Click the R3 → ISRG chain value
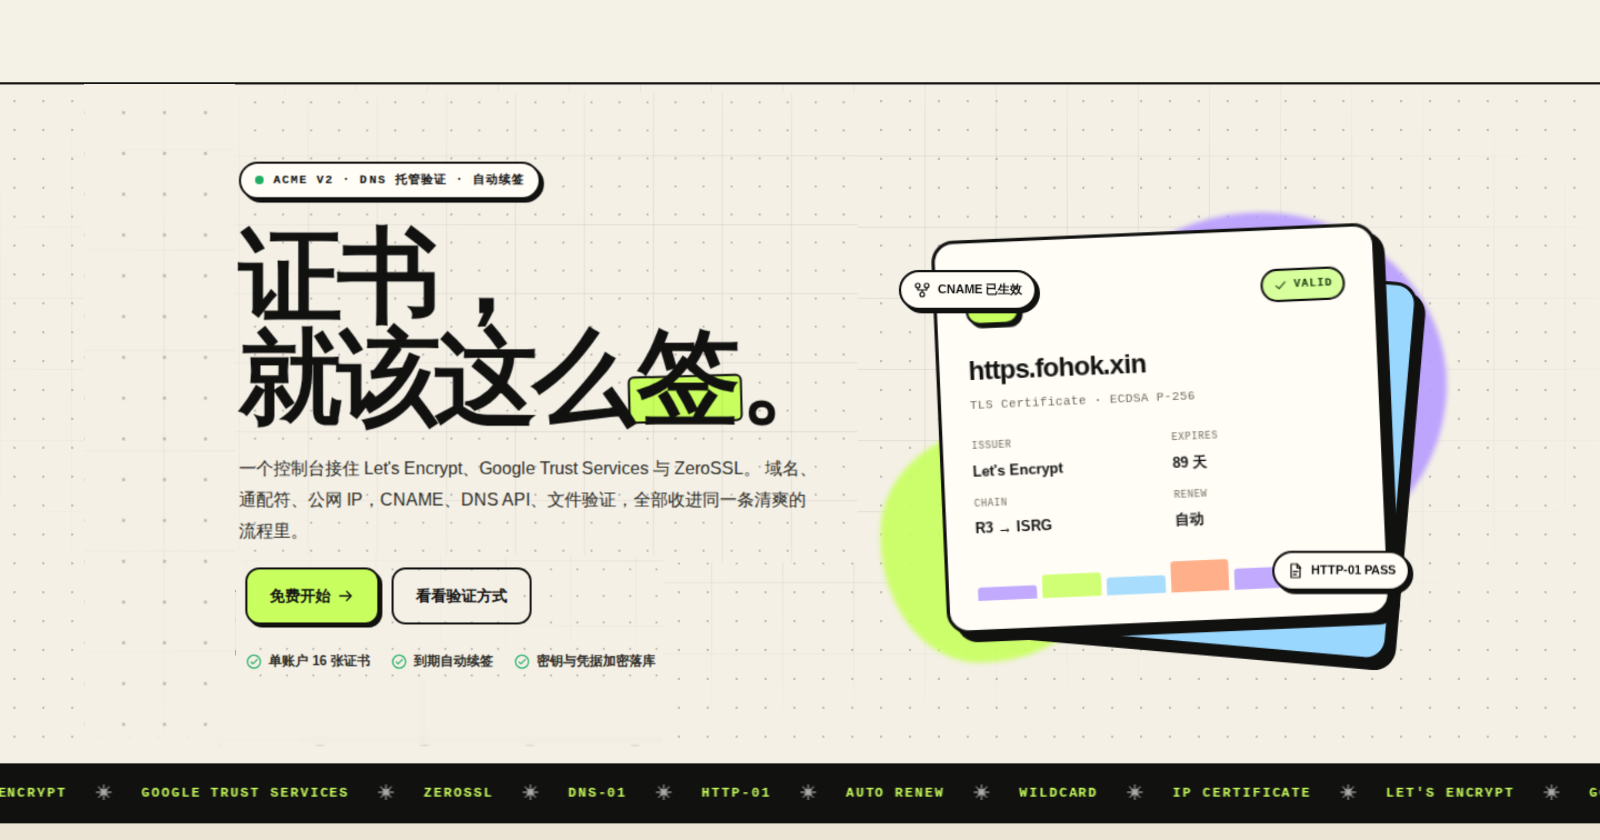1600x840 pixels. pos(1013,527)
